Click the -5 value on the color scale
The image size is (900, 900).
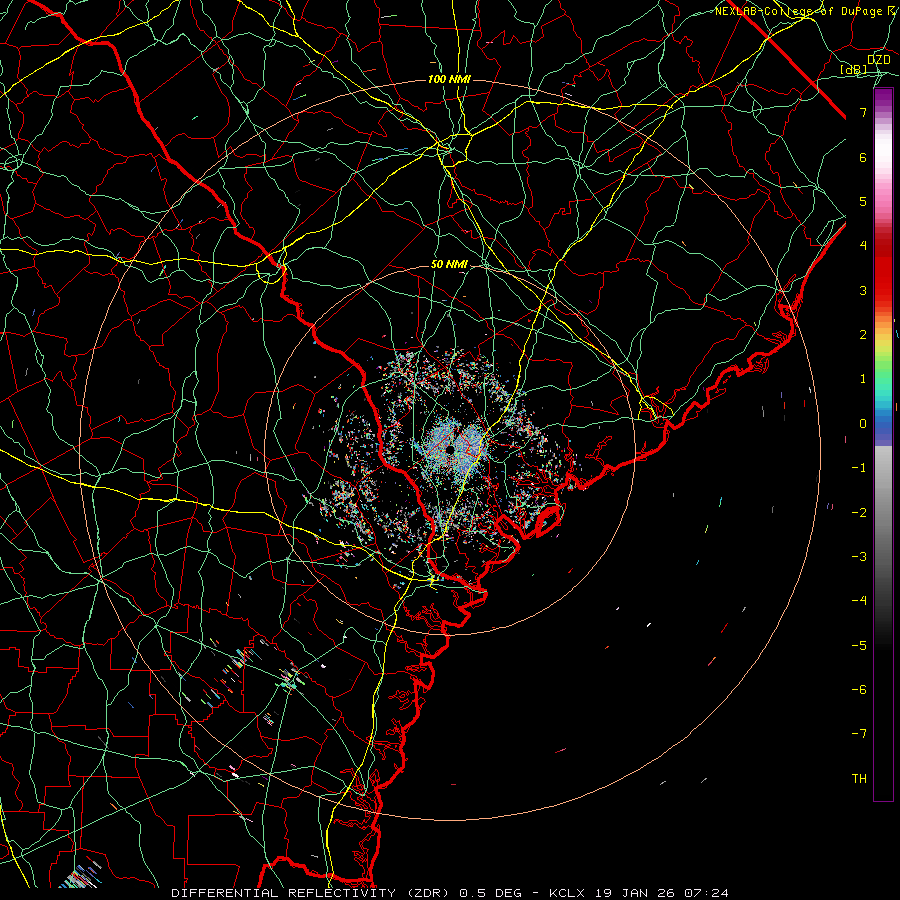(859, 645)
